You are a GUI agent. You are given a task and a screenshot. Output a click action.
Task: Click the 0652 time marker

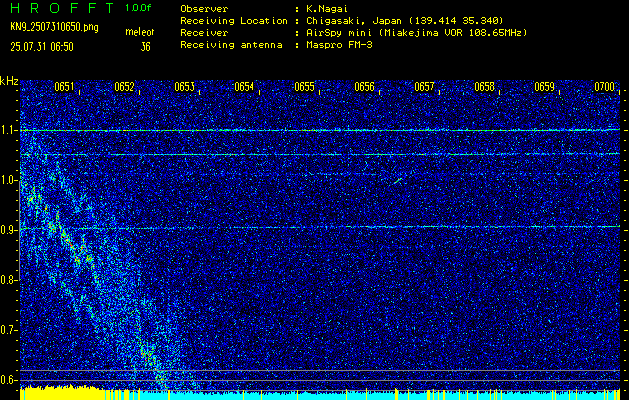pyautogui.click(x=124, y=87)
